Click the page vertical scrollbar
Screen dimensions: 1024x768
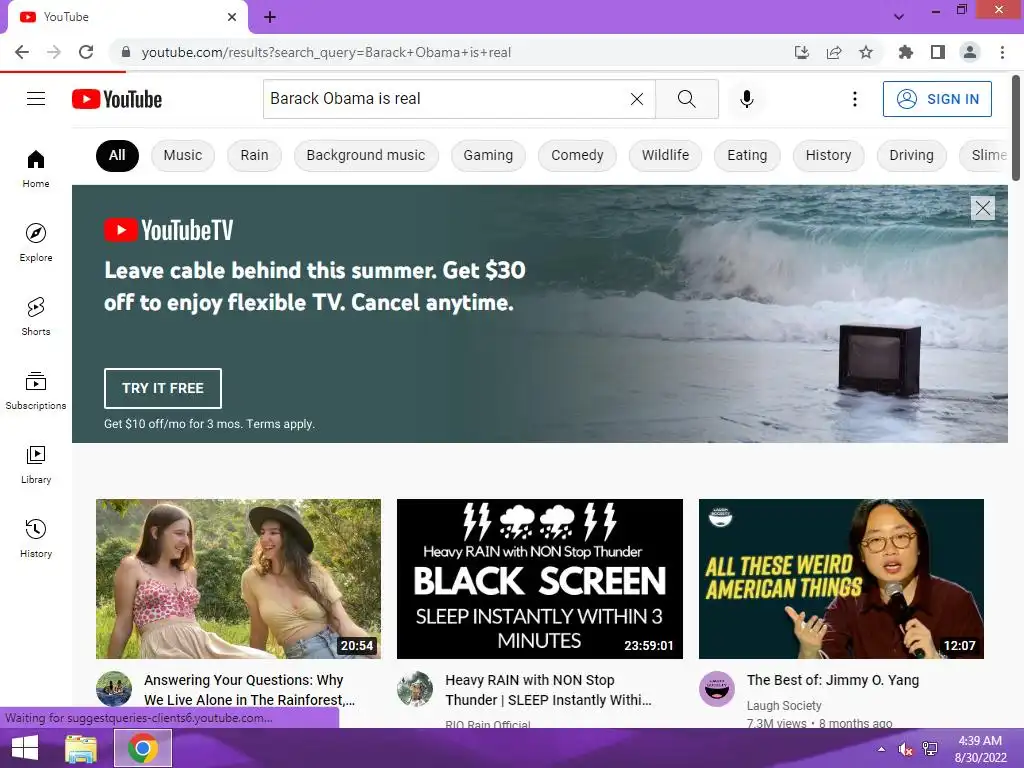[x=1016, y=128]
